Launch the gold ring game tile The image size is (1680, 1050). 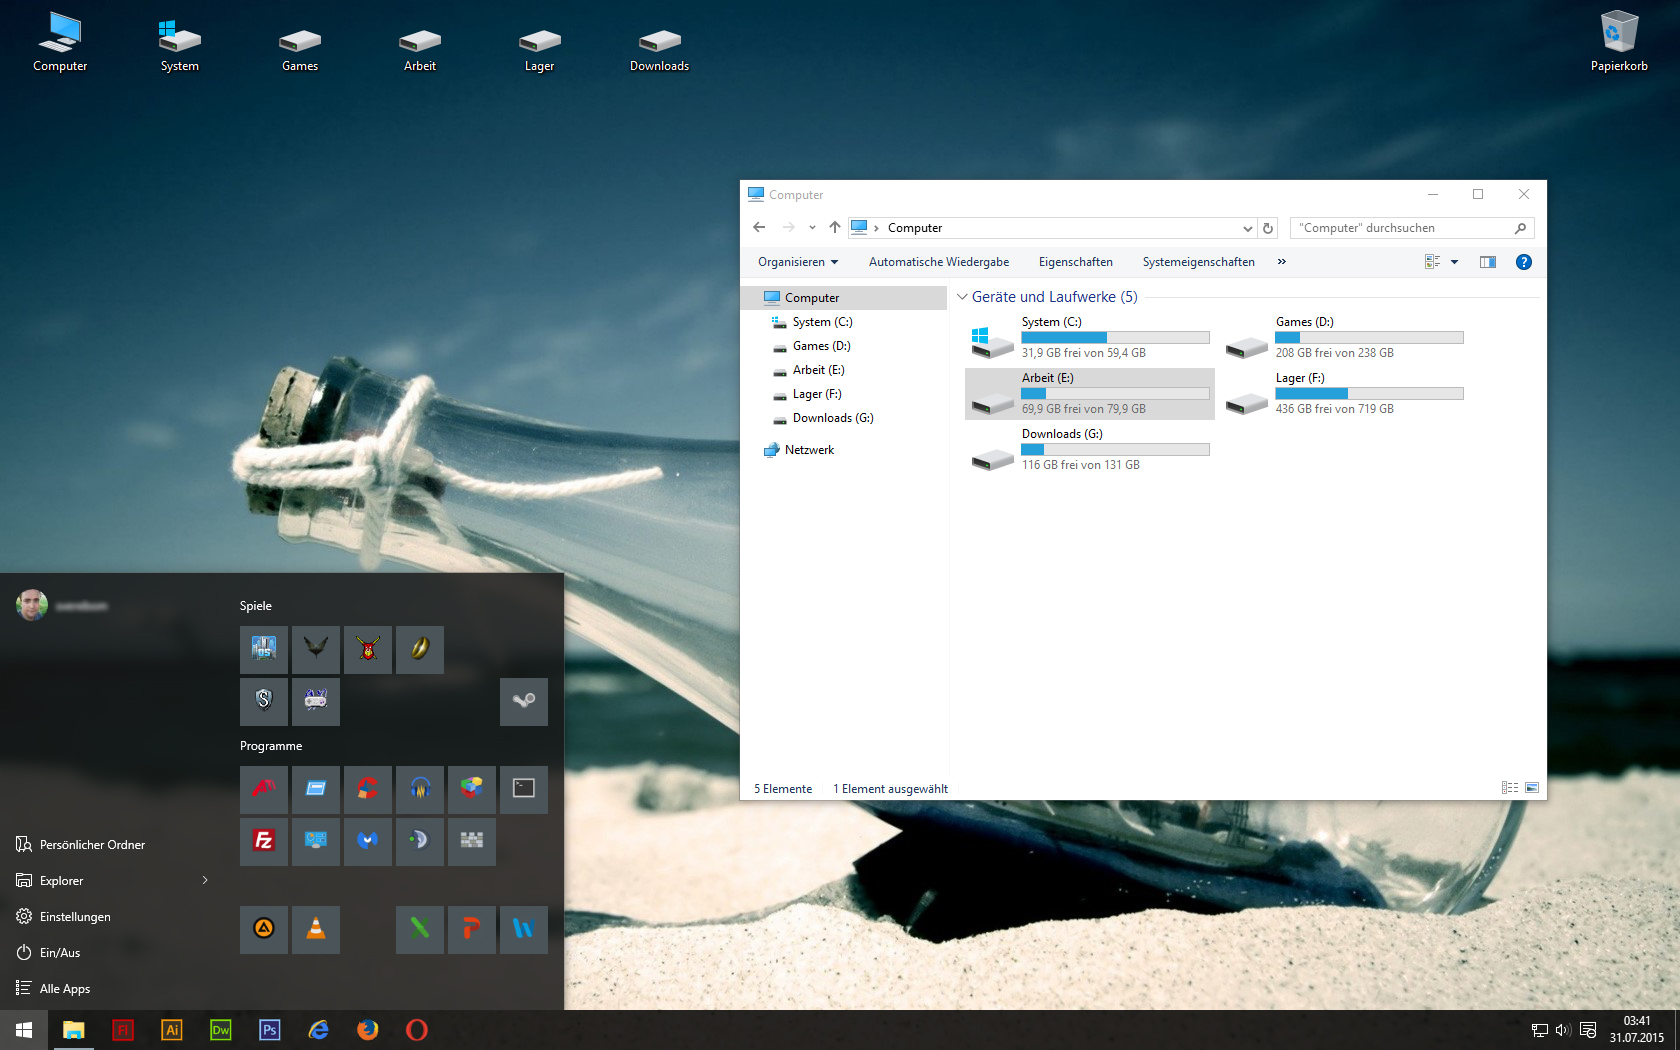click(420, 649)
